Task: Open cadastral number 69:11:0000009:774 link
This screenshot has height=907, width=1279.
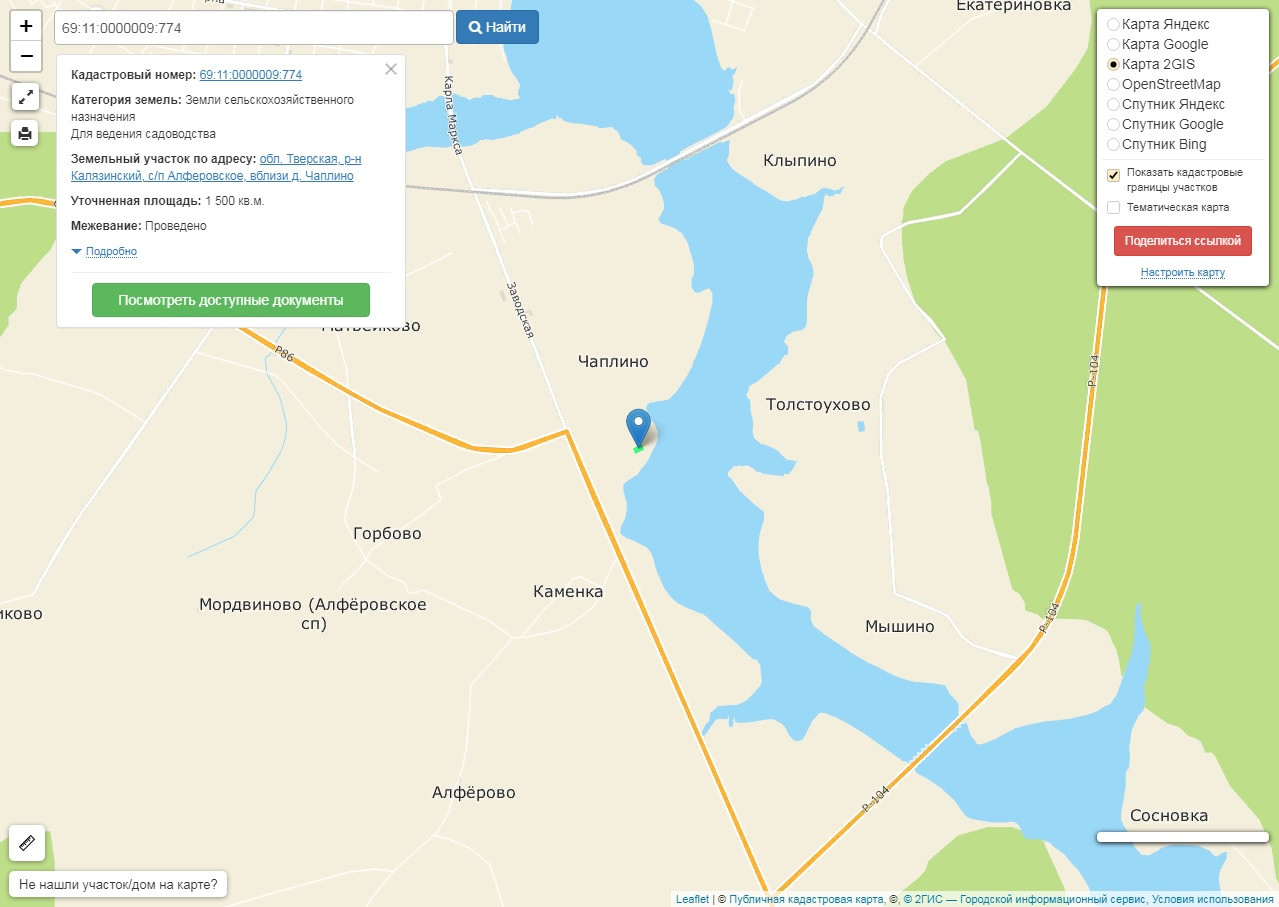Action: 251,75
